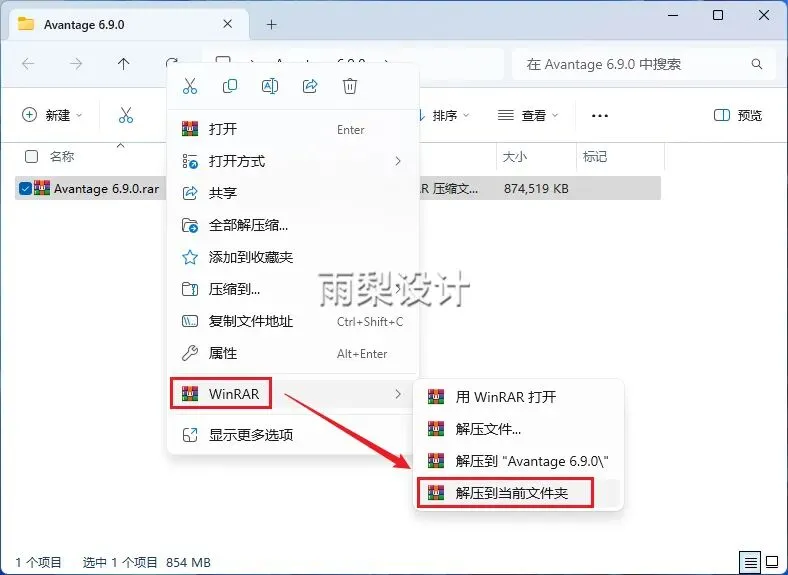The width and height of the screenshot is (788, 575).
Task: Click the 874,519 KB size cell
Action: point(536,189)
